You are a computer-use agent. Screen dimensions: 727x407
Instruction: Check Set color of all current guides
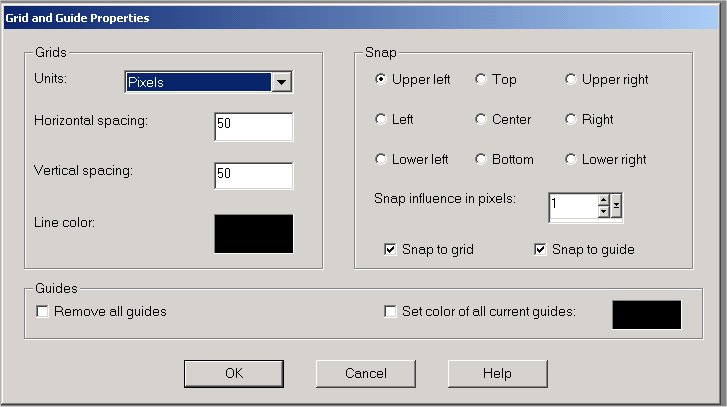click(x=391, y=311)
